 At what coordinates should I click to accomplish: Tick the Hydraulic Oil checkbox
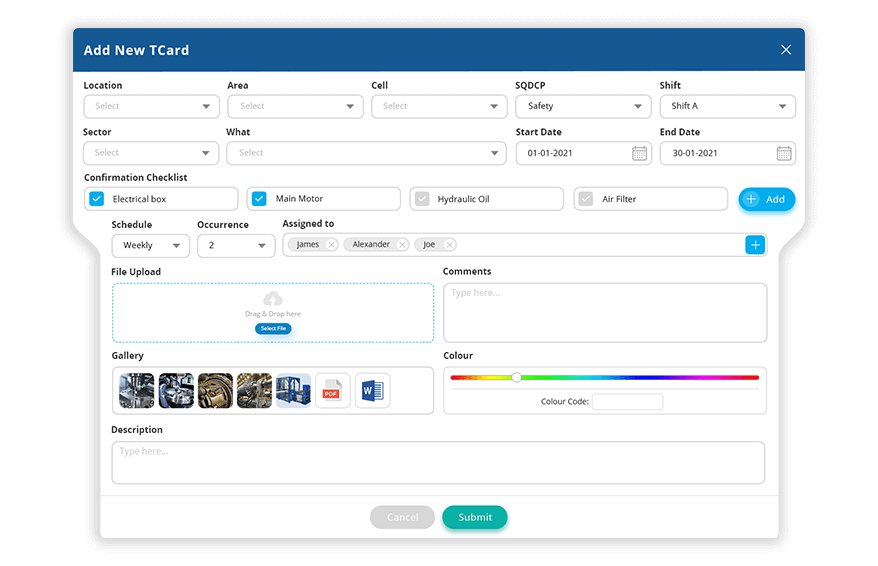point(421,199)
